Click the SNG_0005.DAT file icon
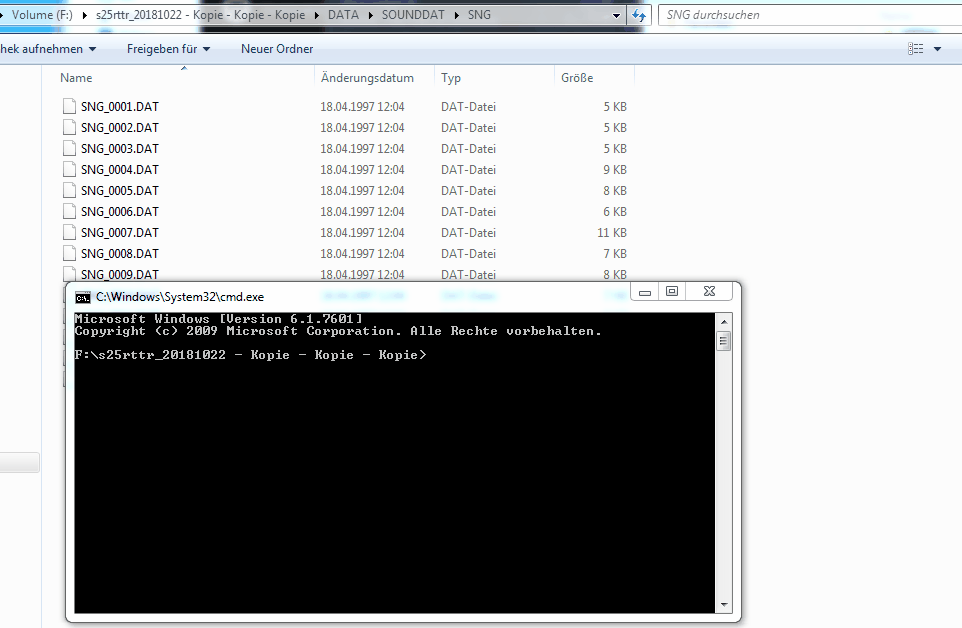 coord(69,190)
